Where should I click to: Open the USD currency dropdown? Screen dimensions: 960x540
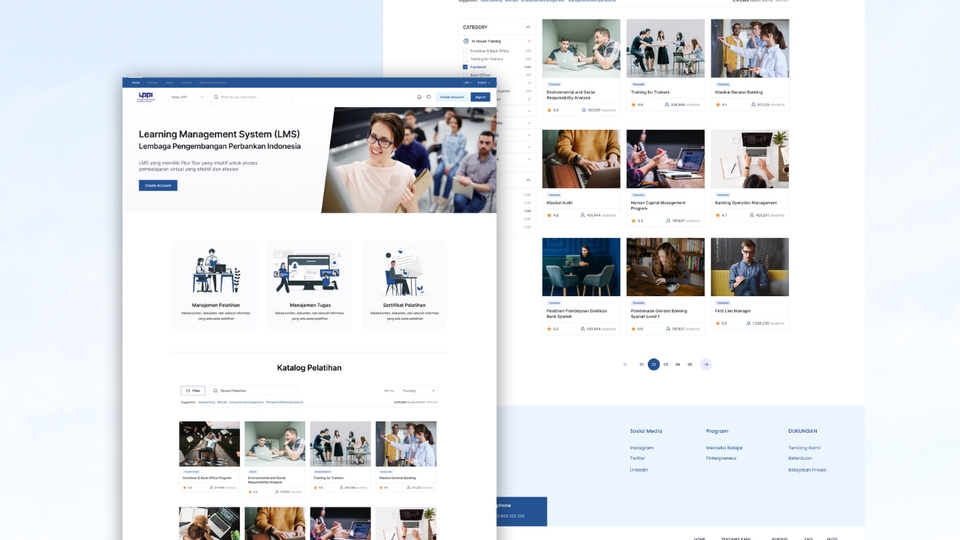467,82
